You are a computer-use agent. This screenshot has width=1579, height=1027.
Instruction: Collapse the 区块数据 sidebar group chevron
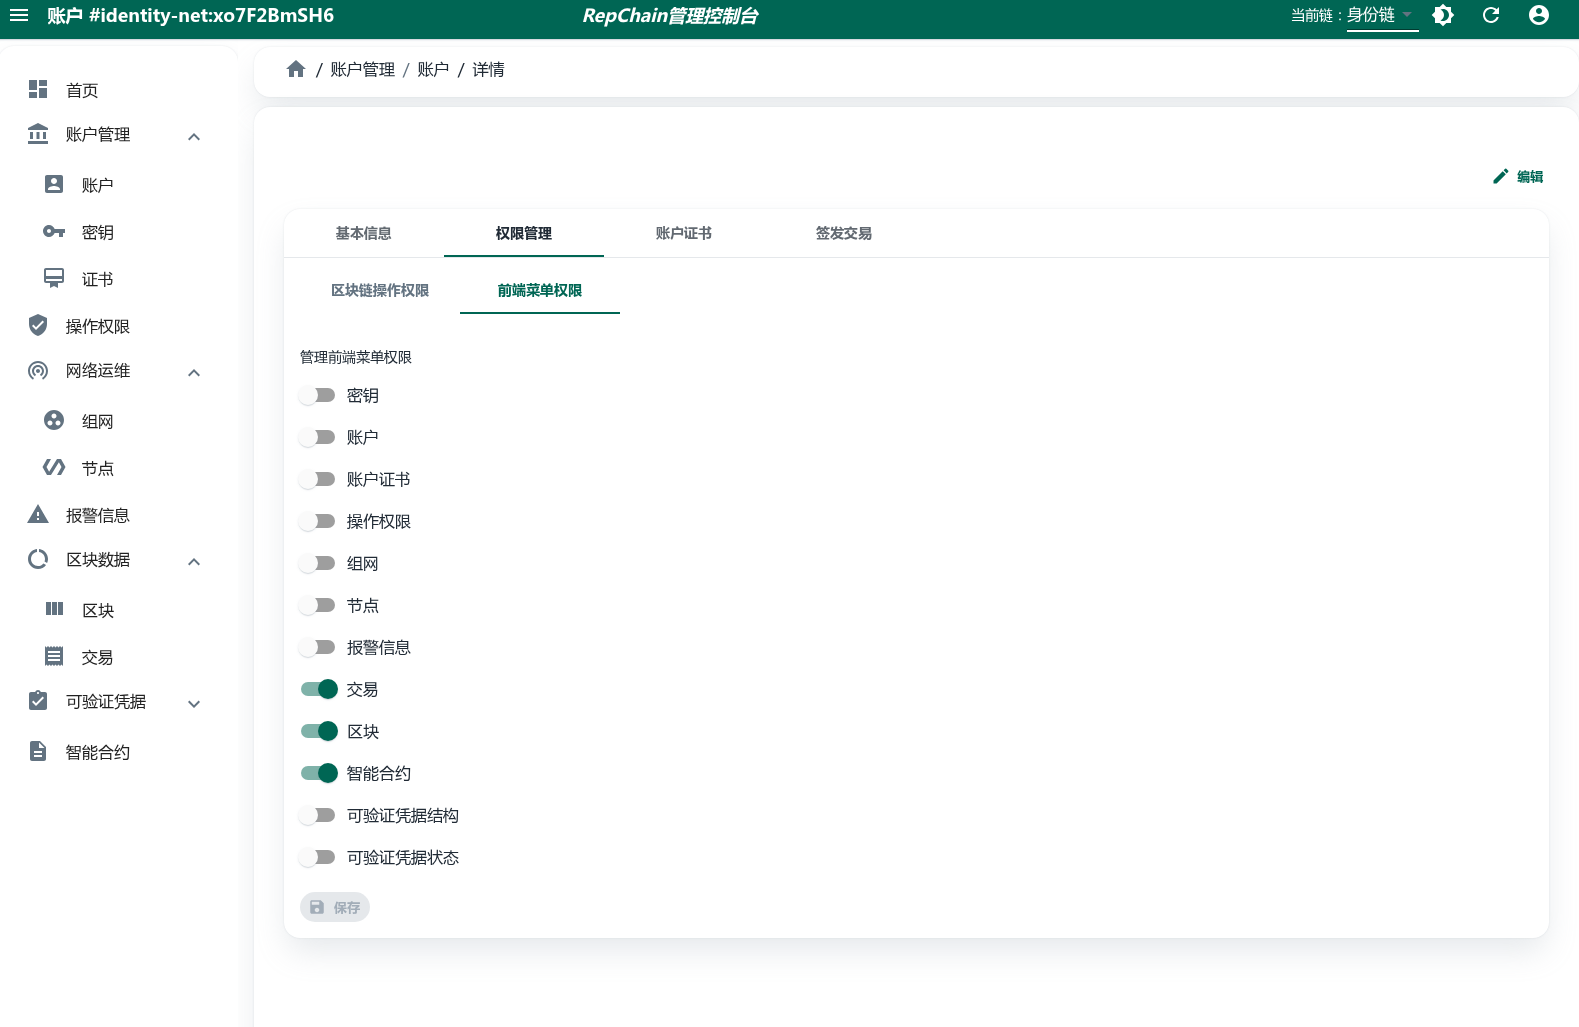click(x=194, y=561)
